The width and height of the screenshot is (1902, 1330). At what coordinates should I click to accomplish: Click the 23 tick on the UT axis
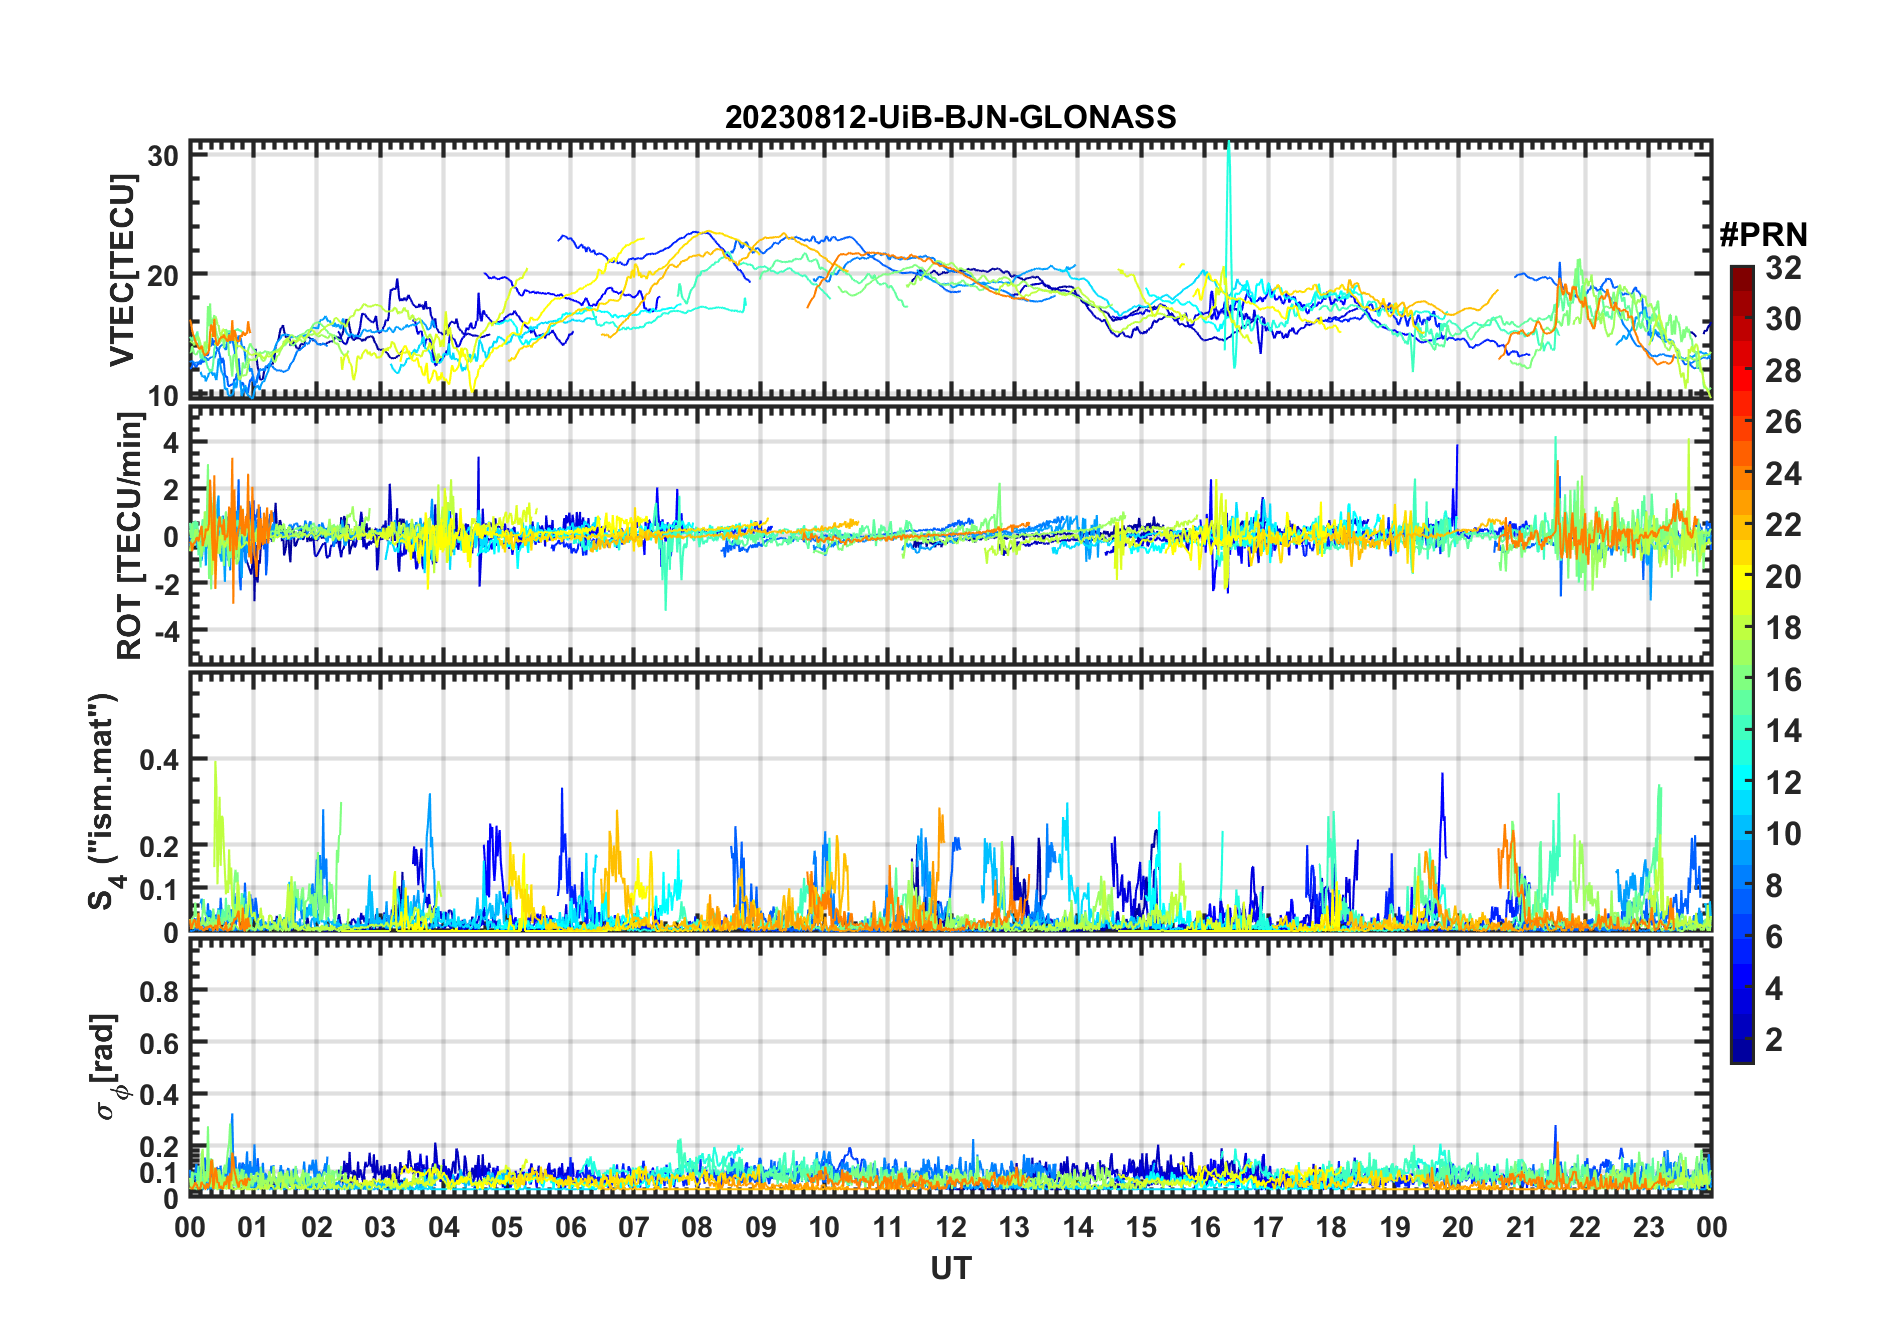[x=1648, y=1227]
